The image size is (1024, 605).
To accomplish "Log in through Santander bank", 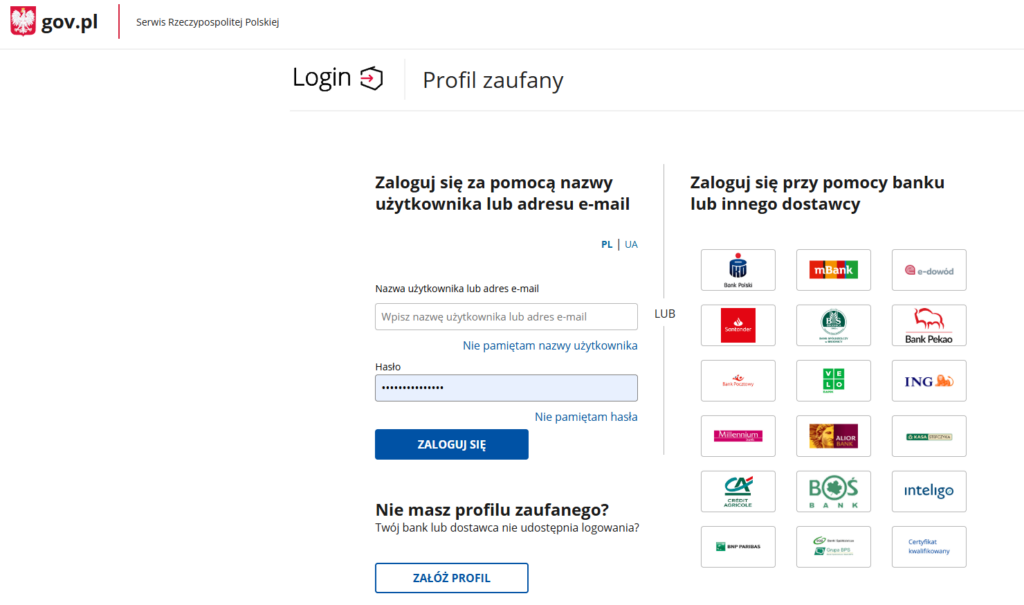I will click(x=738, y=325).
